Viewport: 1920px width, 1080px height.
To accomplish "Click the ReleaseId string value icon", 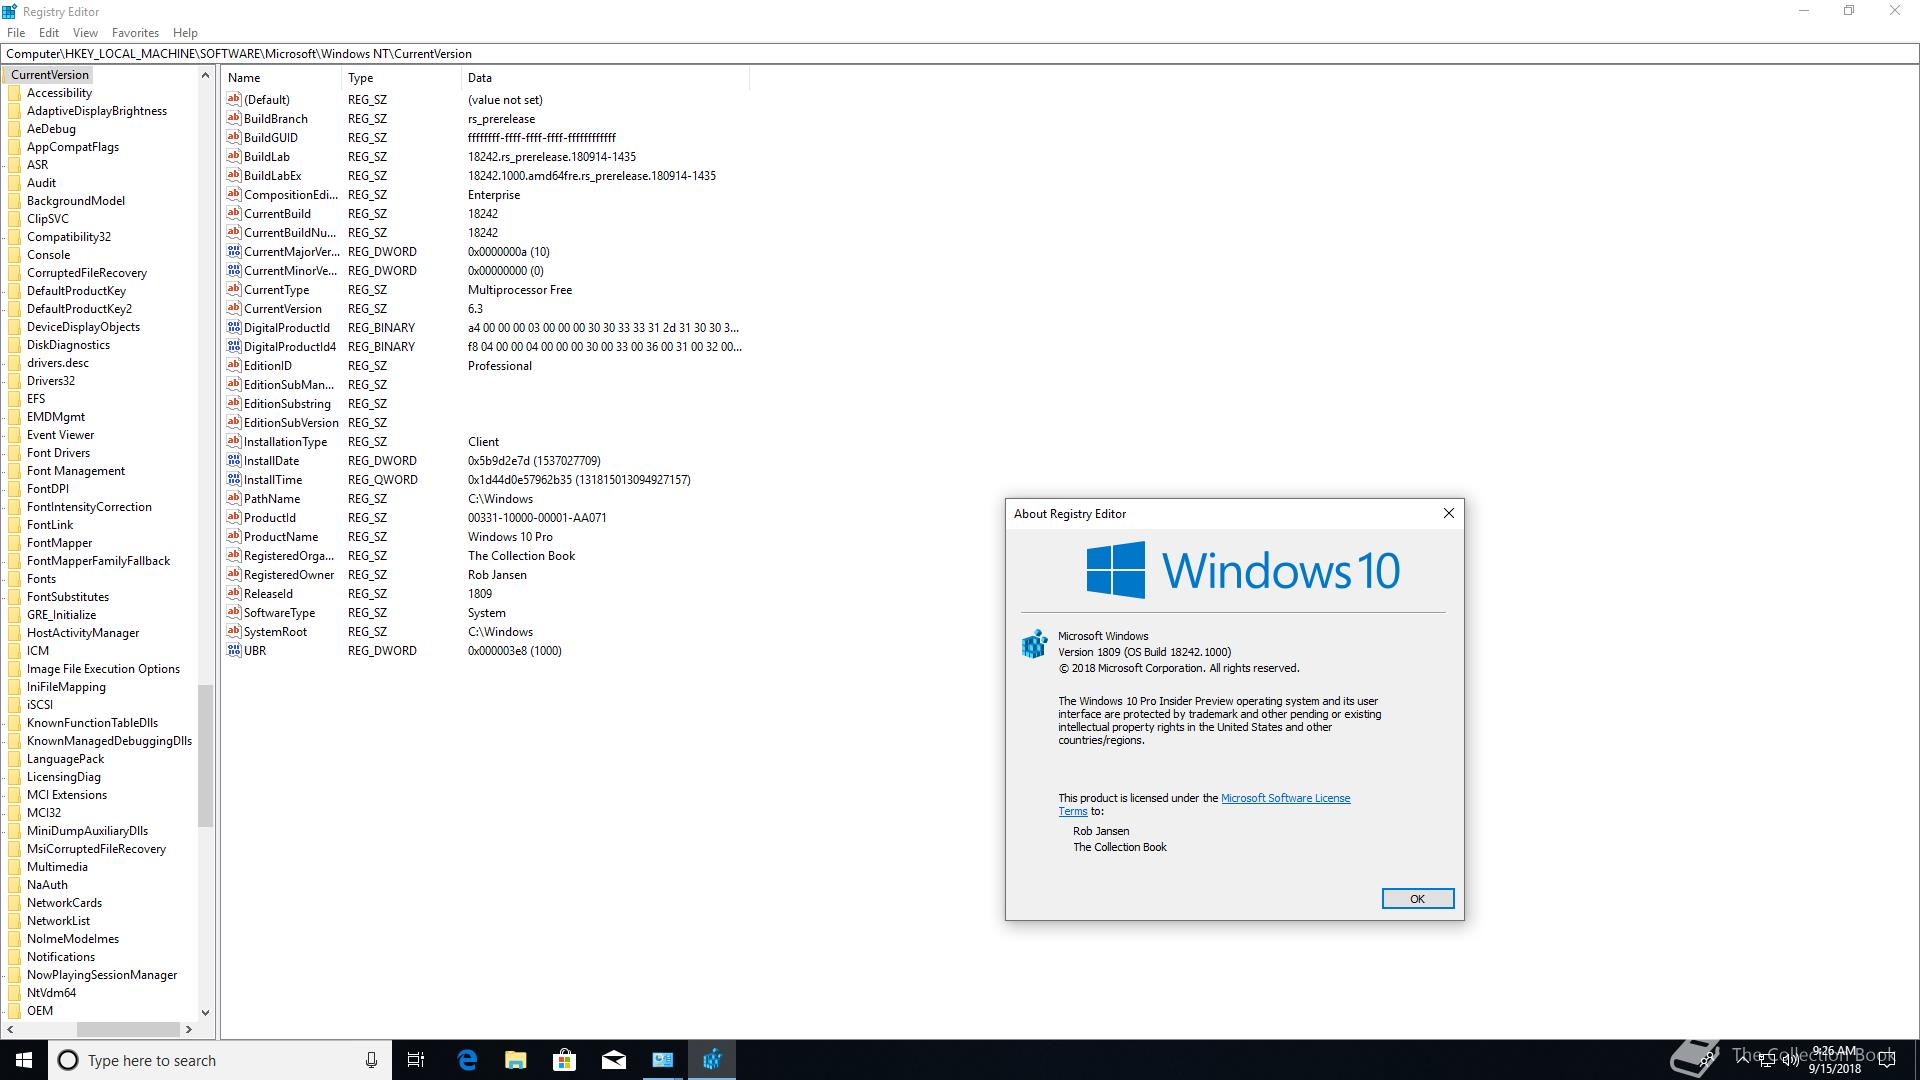I will [x=234, y=593].
